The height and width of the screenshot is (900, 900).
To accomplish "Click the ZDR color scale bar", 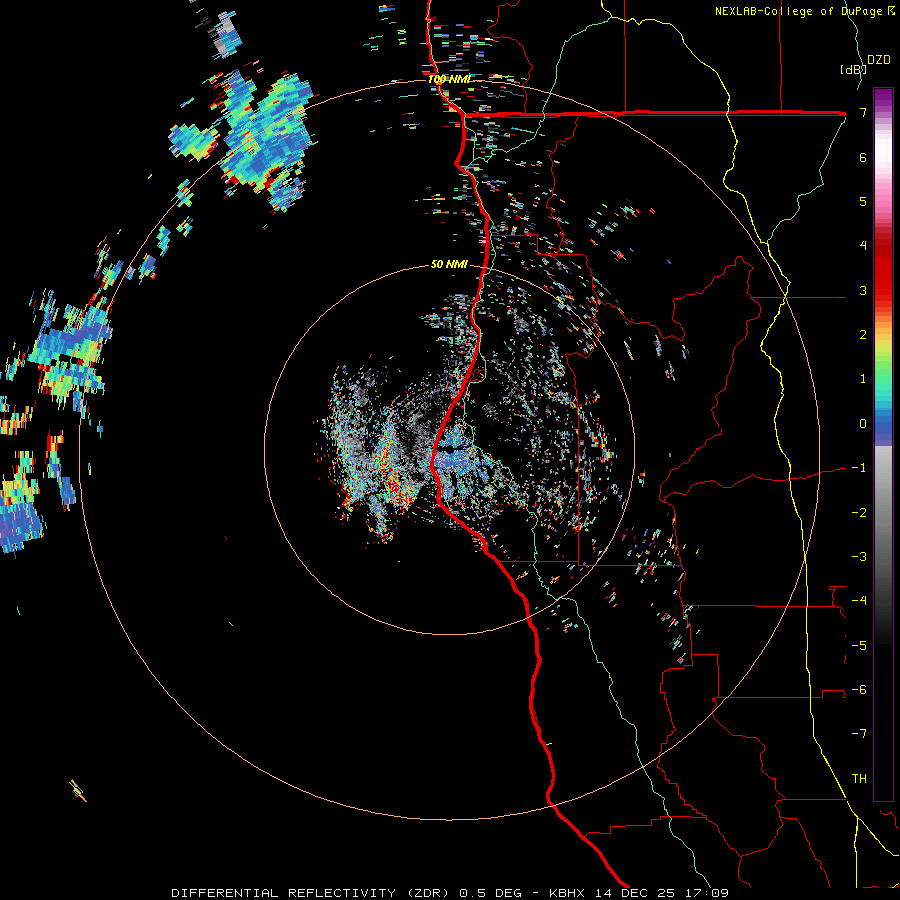I will coord(883,444).
